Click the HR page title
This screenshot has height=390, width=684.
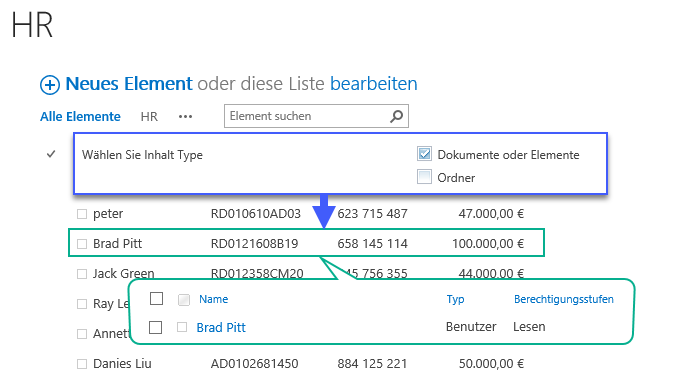click(32, 25)
